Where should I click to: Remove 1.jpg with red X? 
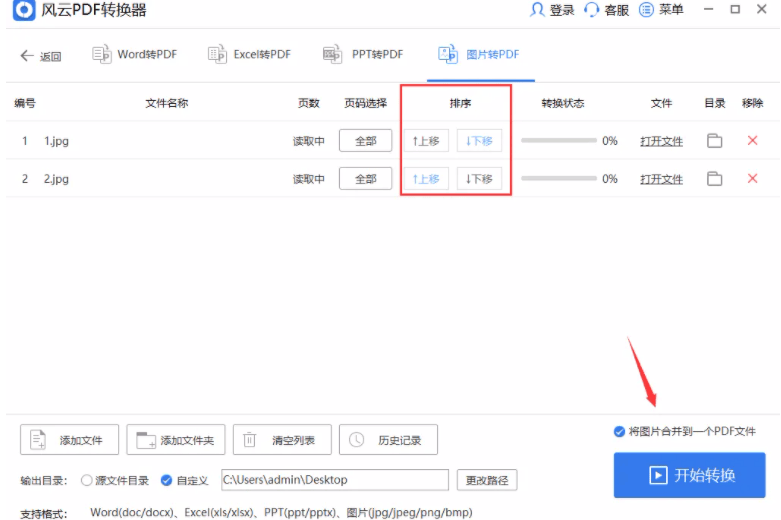753,140
